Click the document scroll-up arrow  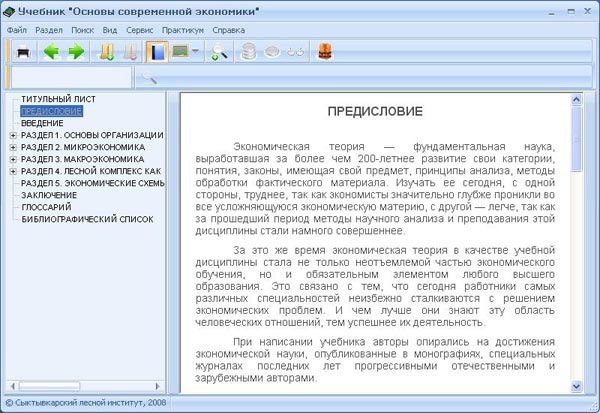click(x=576, y=100)
